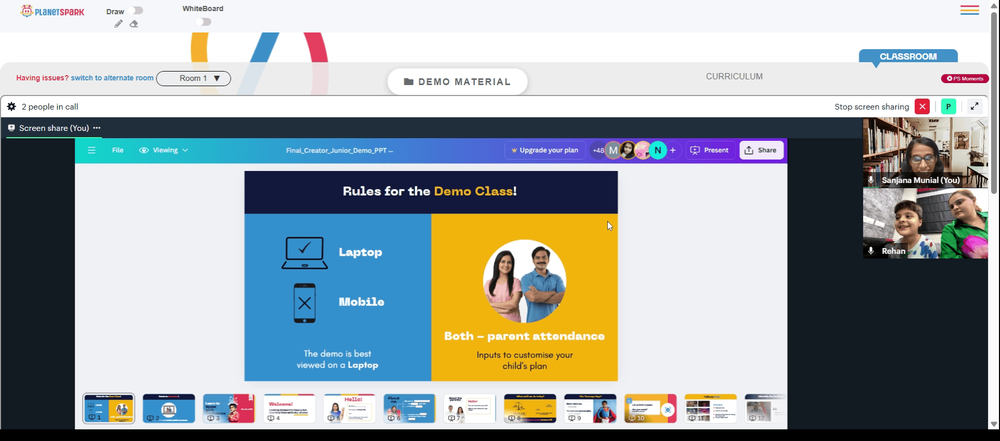Viewport: 1000px width, 441px height.
Task: Select slide thumbnail 8
Action: (x=530, y=408)
